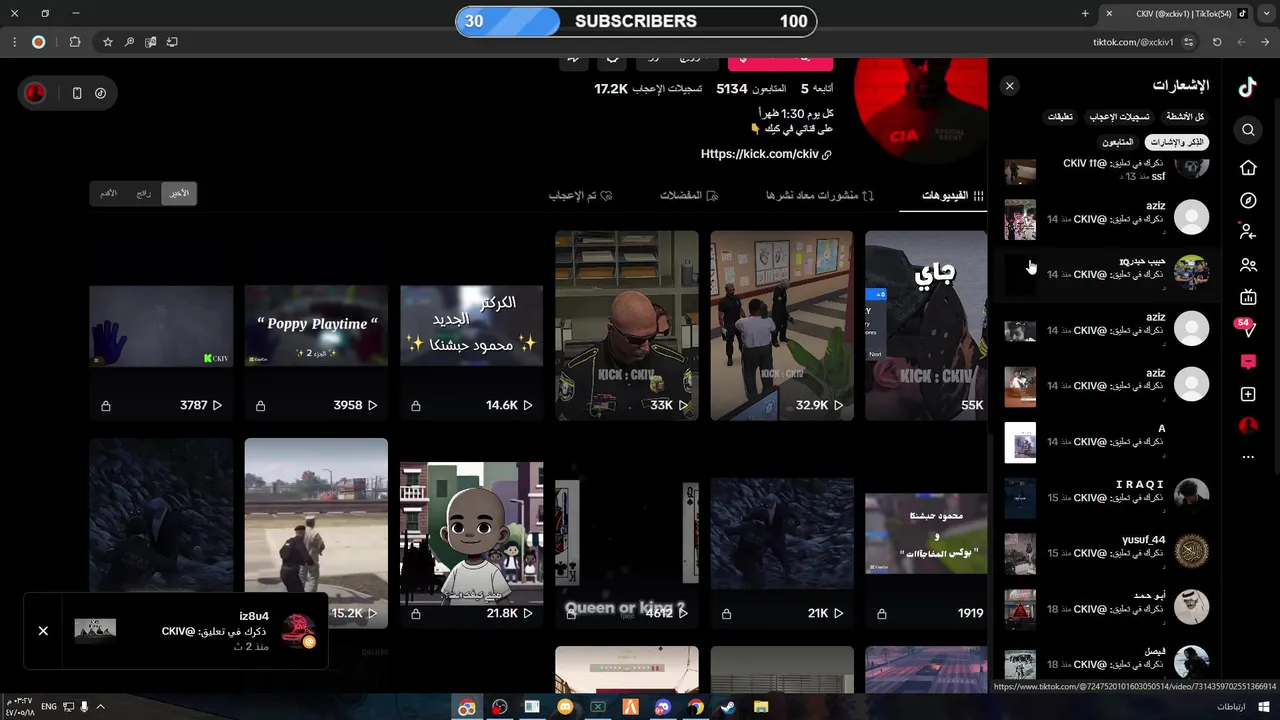Open the ssf mention notification
This screenshot has height=720, width=1280.
tap(1107, 170)
